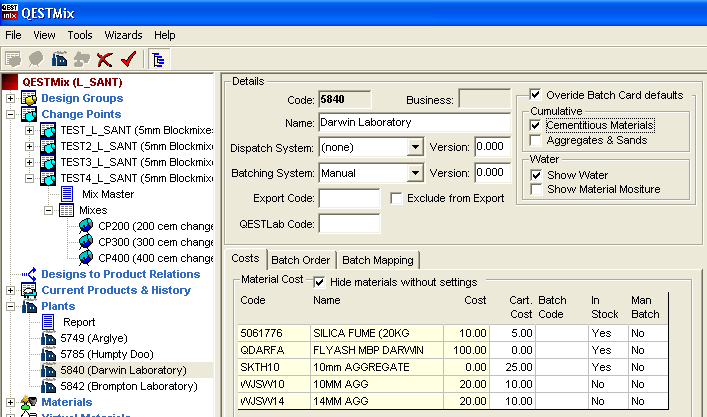Open the Wizards menu
707x417 pixels.
(x=123, y=35)
